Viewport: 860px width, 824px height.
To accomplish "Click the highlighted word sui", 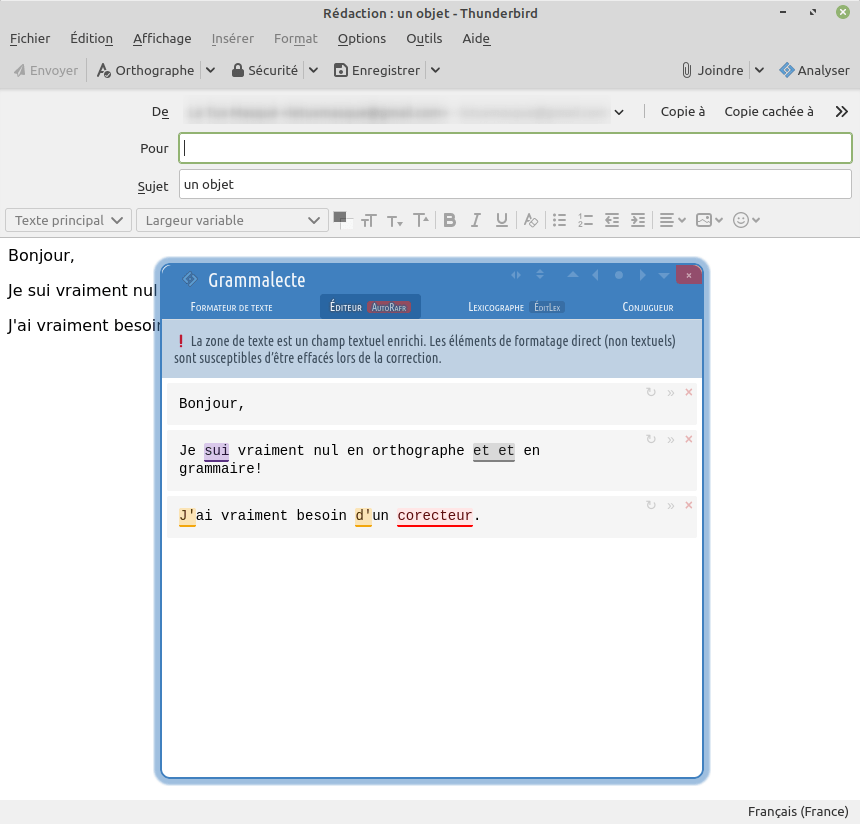I will click(x=217, y=451).
